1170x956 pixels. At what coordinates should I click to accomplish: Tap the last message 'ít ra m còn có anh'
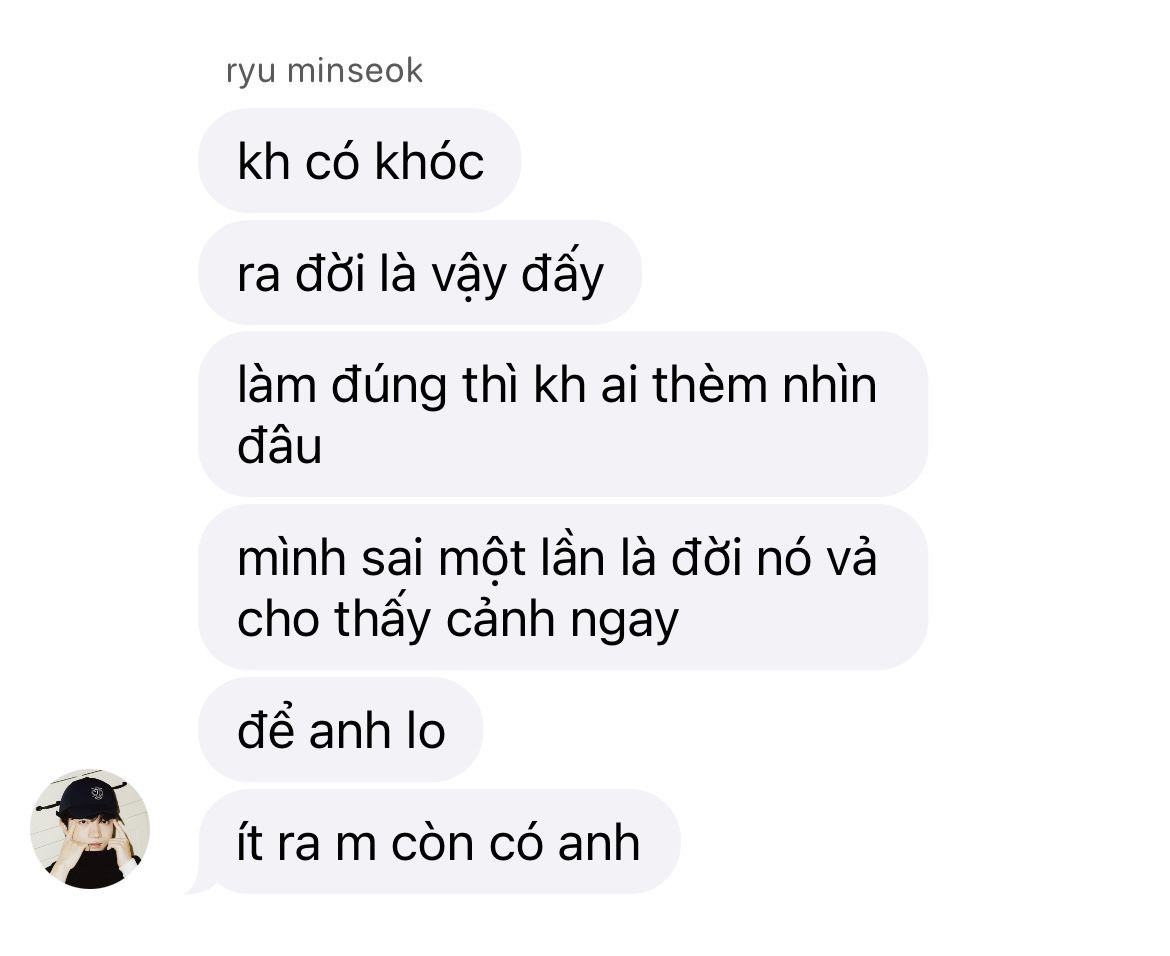[x=439, y=842]
